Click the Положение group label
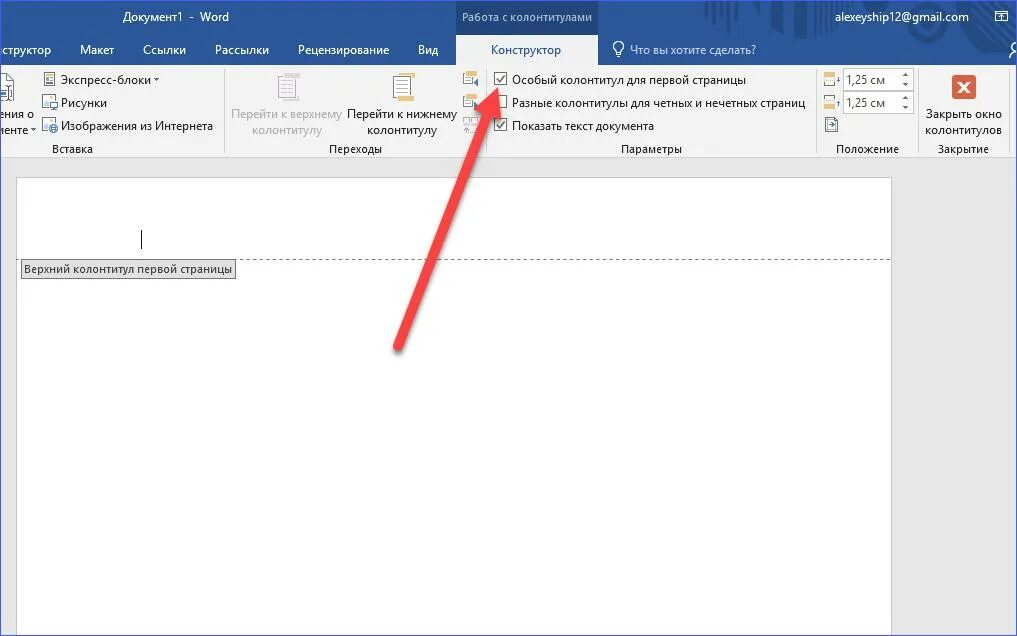 click(867, 149)
